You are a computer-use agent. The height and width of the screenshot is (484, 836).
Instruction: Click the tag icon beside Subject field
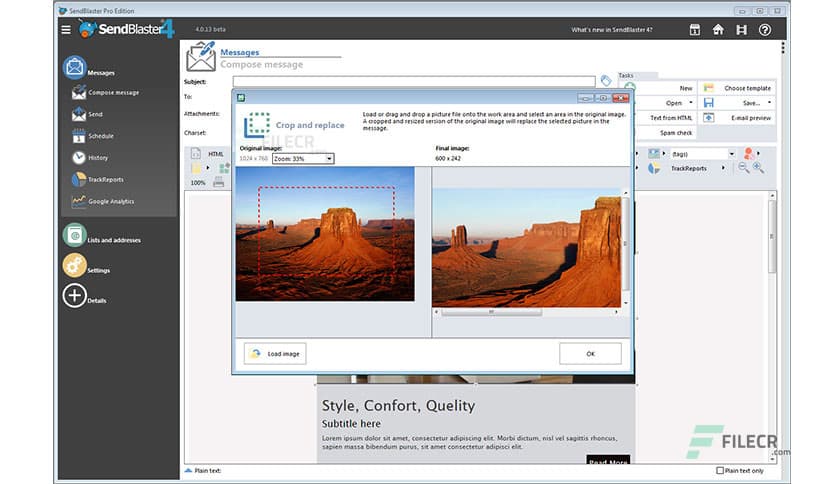[606, 80]
